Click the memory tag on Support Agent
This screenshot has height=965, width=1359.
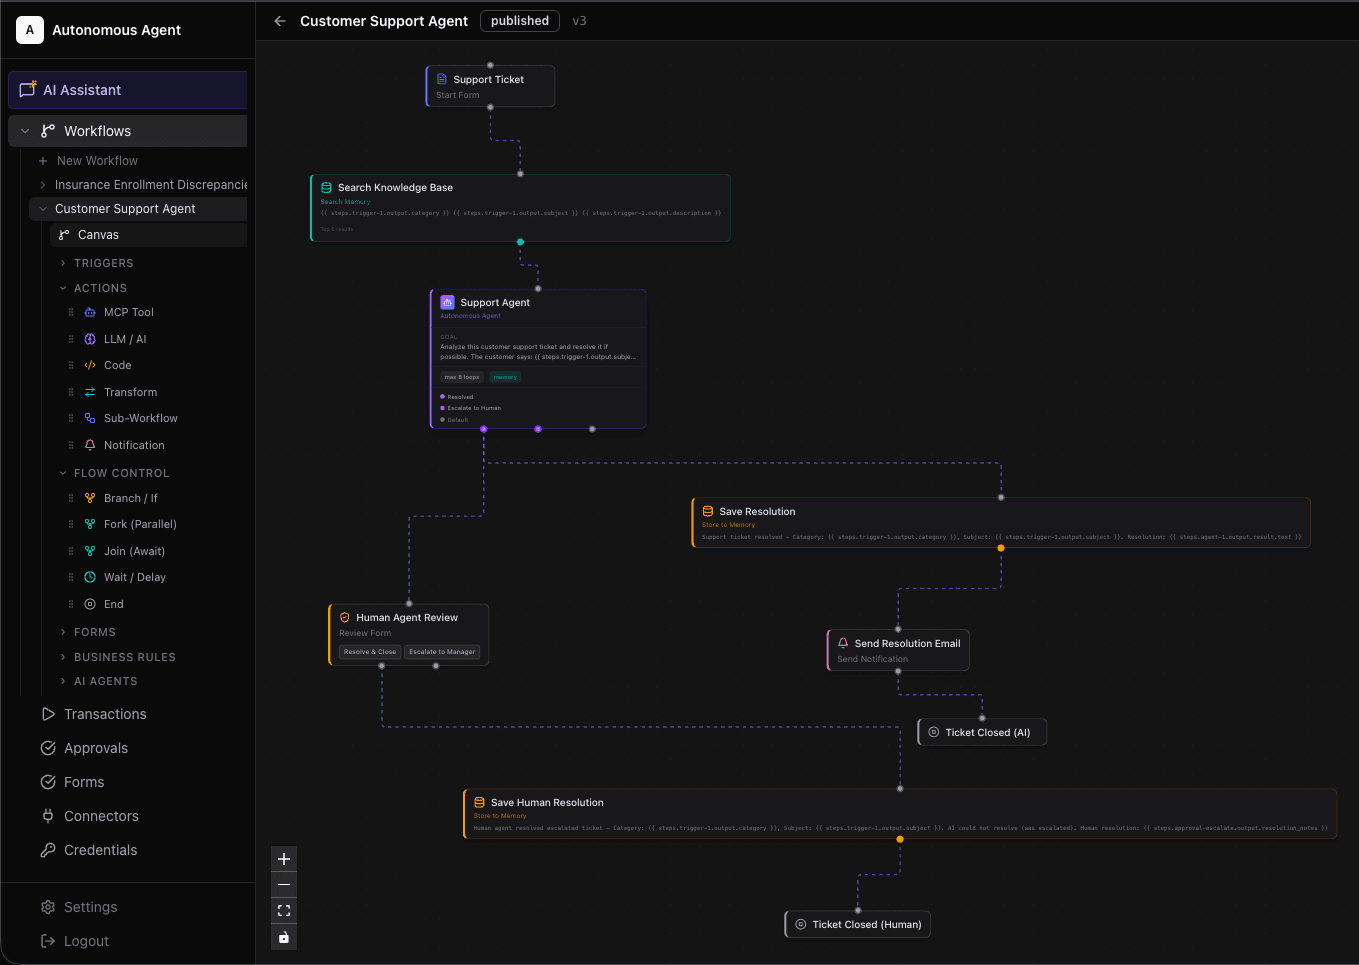[505, 377]
